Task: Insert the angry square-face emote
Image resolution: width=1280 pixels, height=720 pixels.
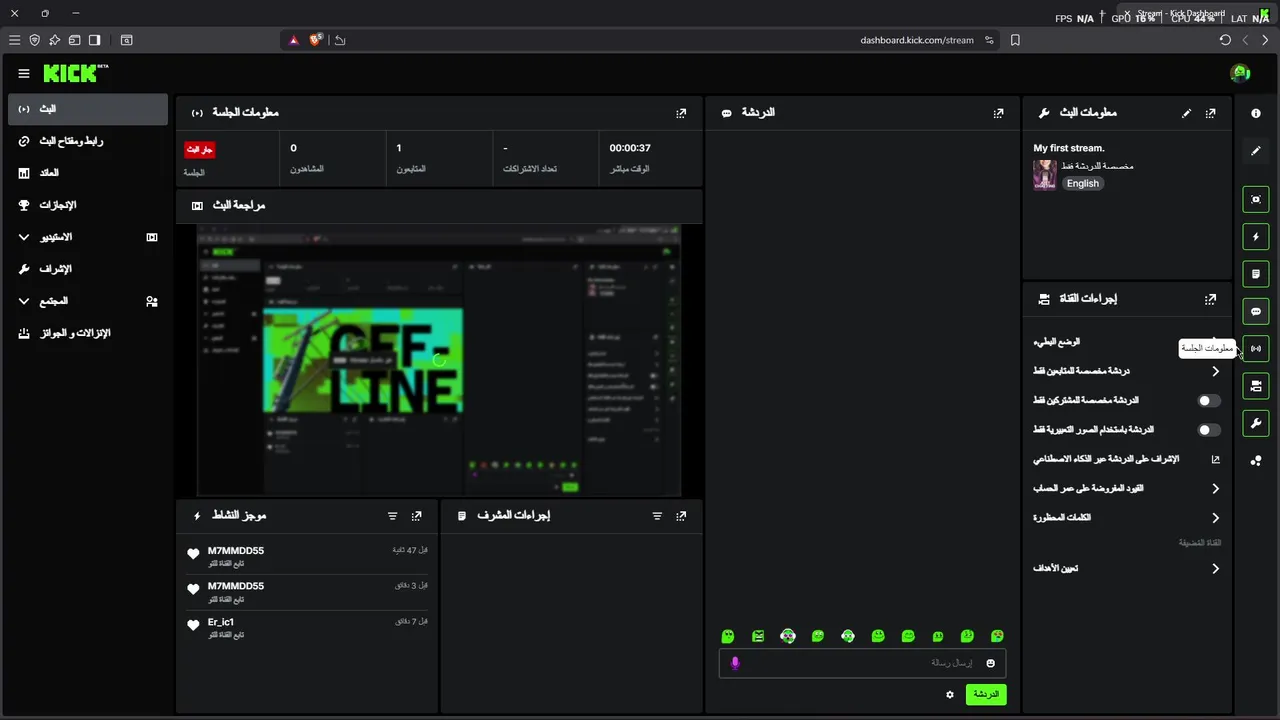Action: pyautogui.click(x=758, y=636)
